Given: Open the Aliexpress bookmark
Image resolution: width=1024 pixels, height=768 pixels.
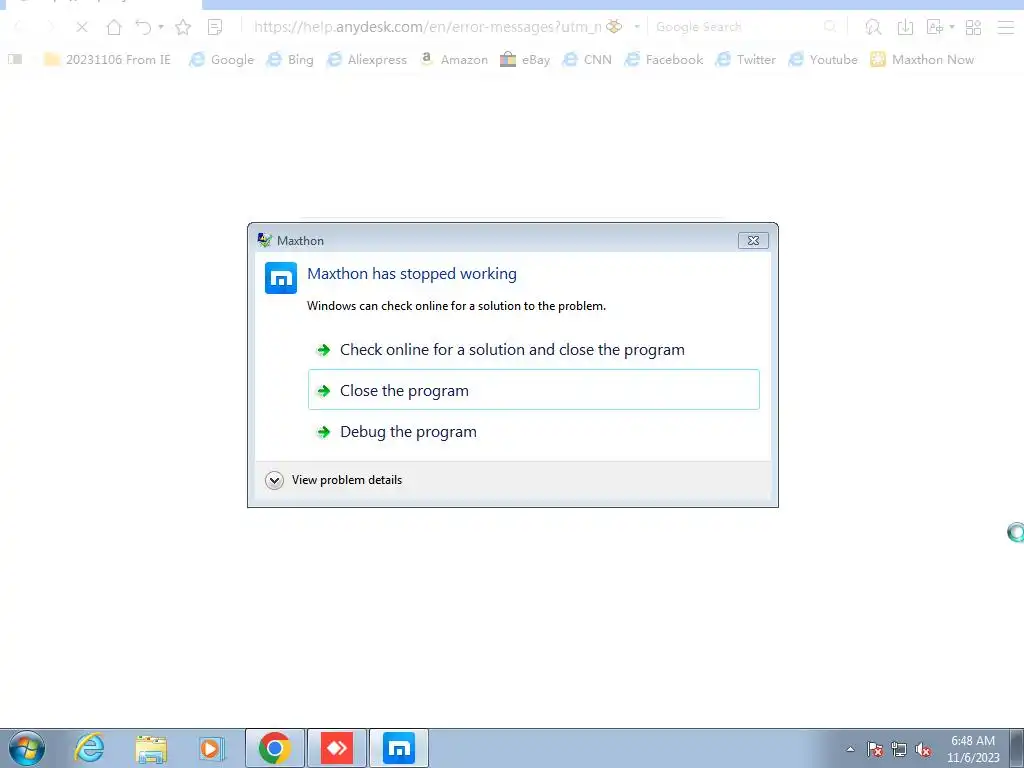Looking at the screenshot, I should (366, 59).
